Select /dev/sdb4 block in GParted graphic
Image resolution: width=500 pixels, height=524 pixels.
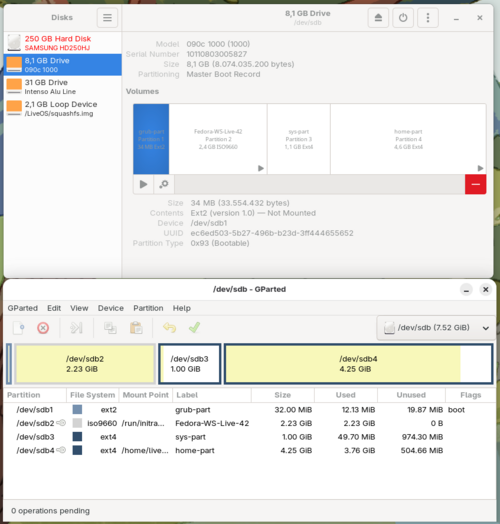[x=358, y=364]
